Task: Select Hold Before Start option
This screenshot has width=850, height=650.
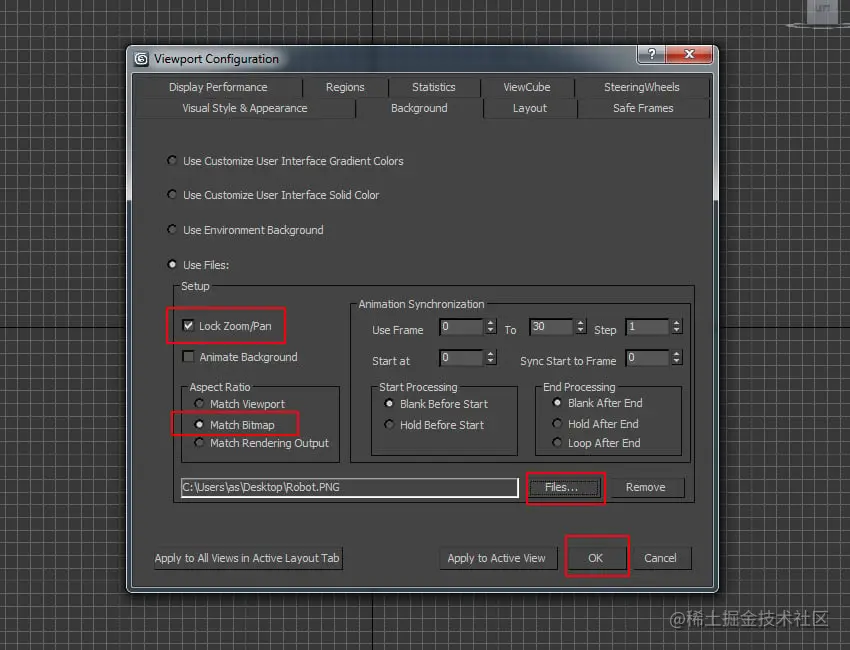Action: [x=389, y=424]
